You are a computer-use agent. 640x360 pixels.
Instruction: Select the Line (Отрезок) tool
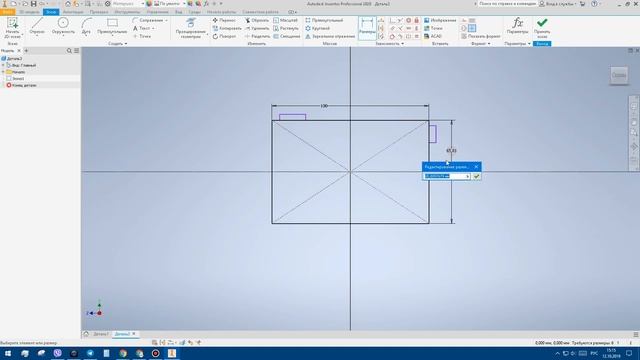tap(37, 27)
